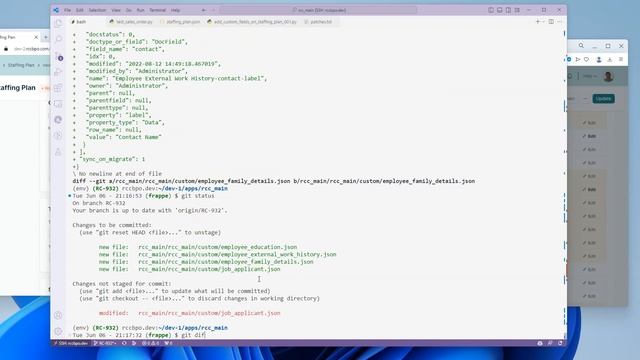Open notifications bell in status bar

coord(560,343)
